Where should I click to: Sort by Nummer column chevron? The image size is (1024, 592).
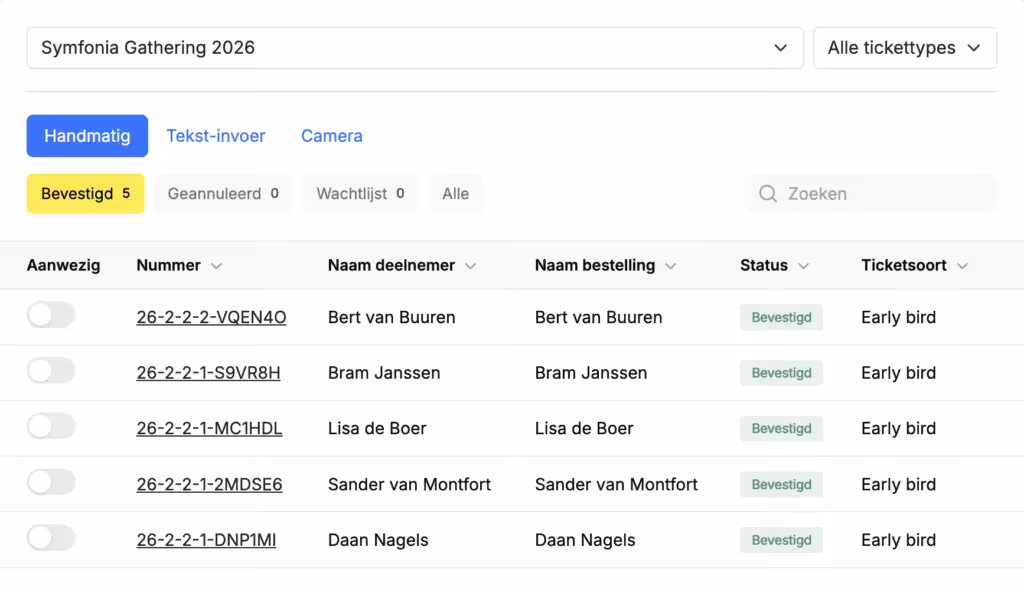[x=216, y=266]
